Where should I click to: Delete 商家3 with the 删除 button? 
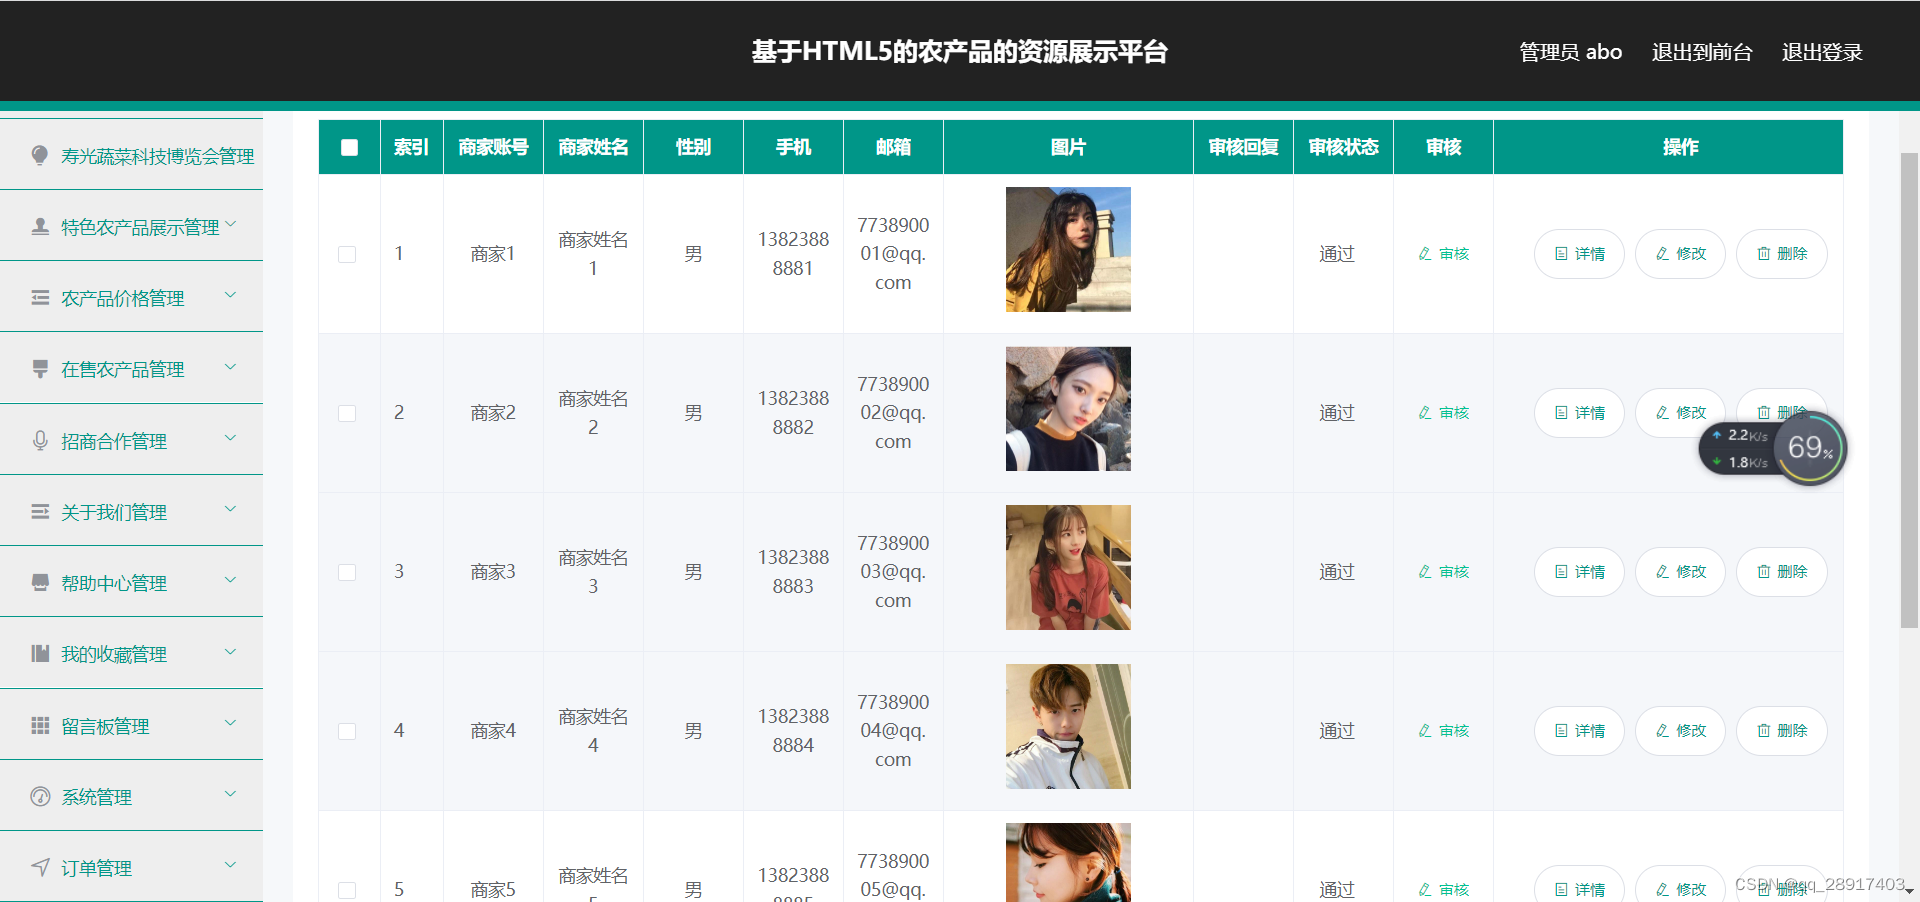coord(1781,572)
